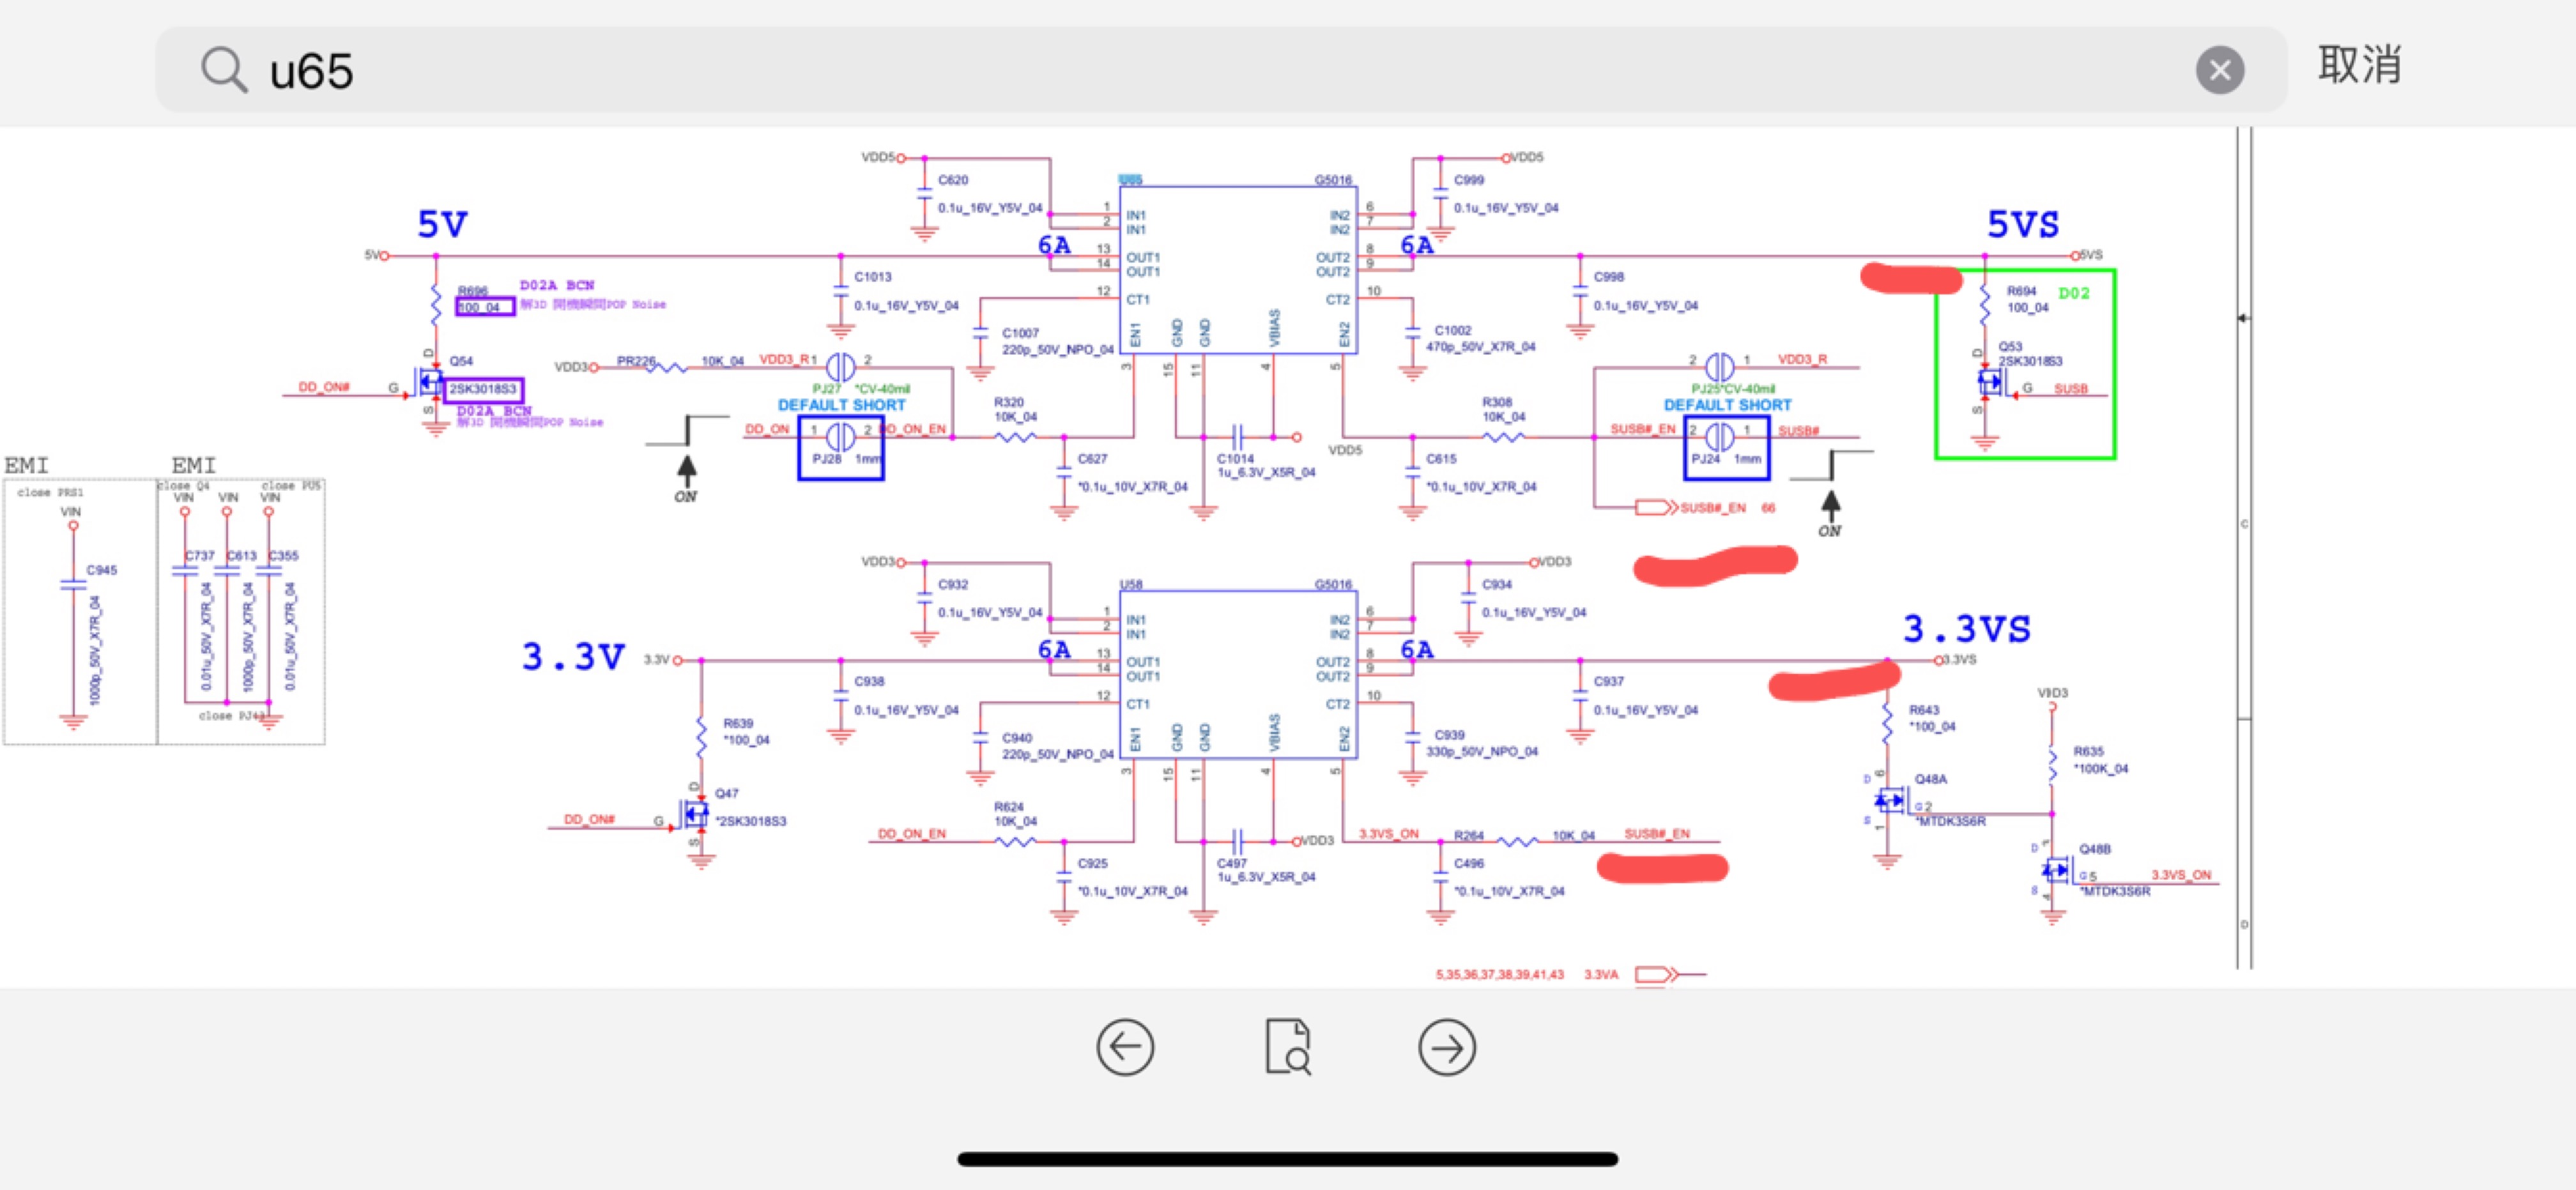This screenshot has width=2576, height=1190.
Task: Tap the Q54 MOSFET symbol
Action: point(430,383)
